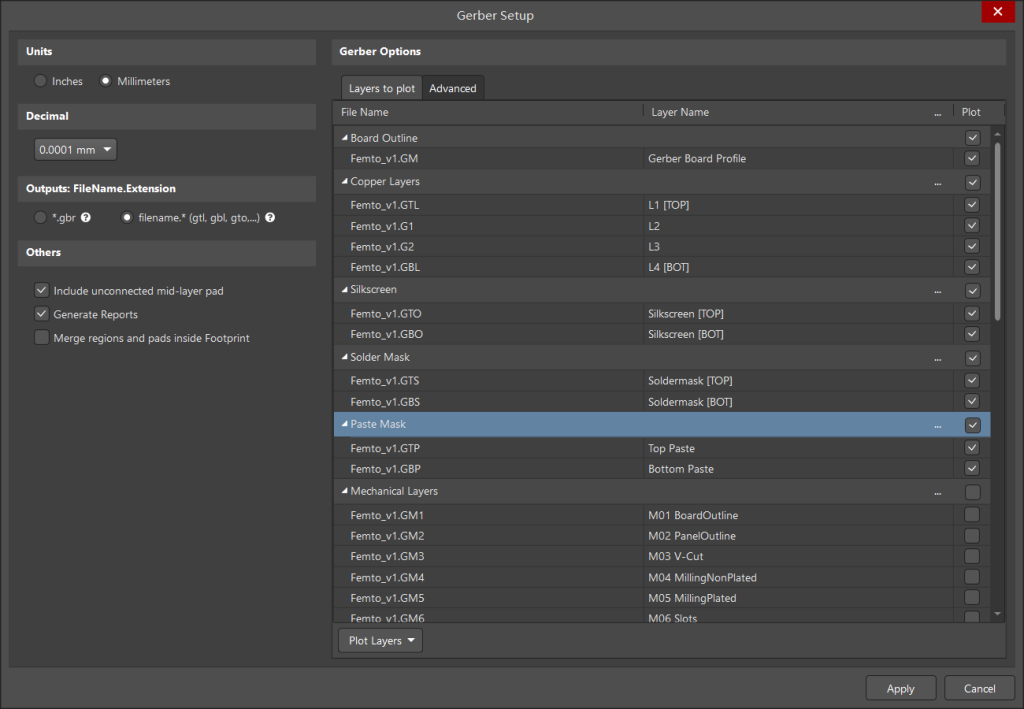
Task: Collapse the Copper Layers group
Action: pyautogui.click(x=344, y=181)
